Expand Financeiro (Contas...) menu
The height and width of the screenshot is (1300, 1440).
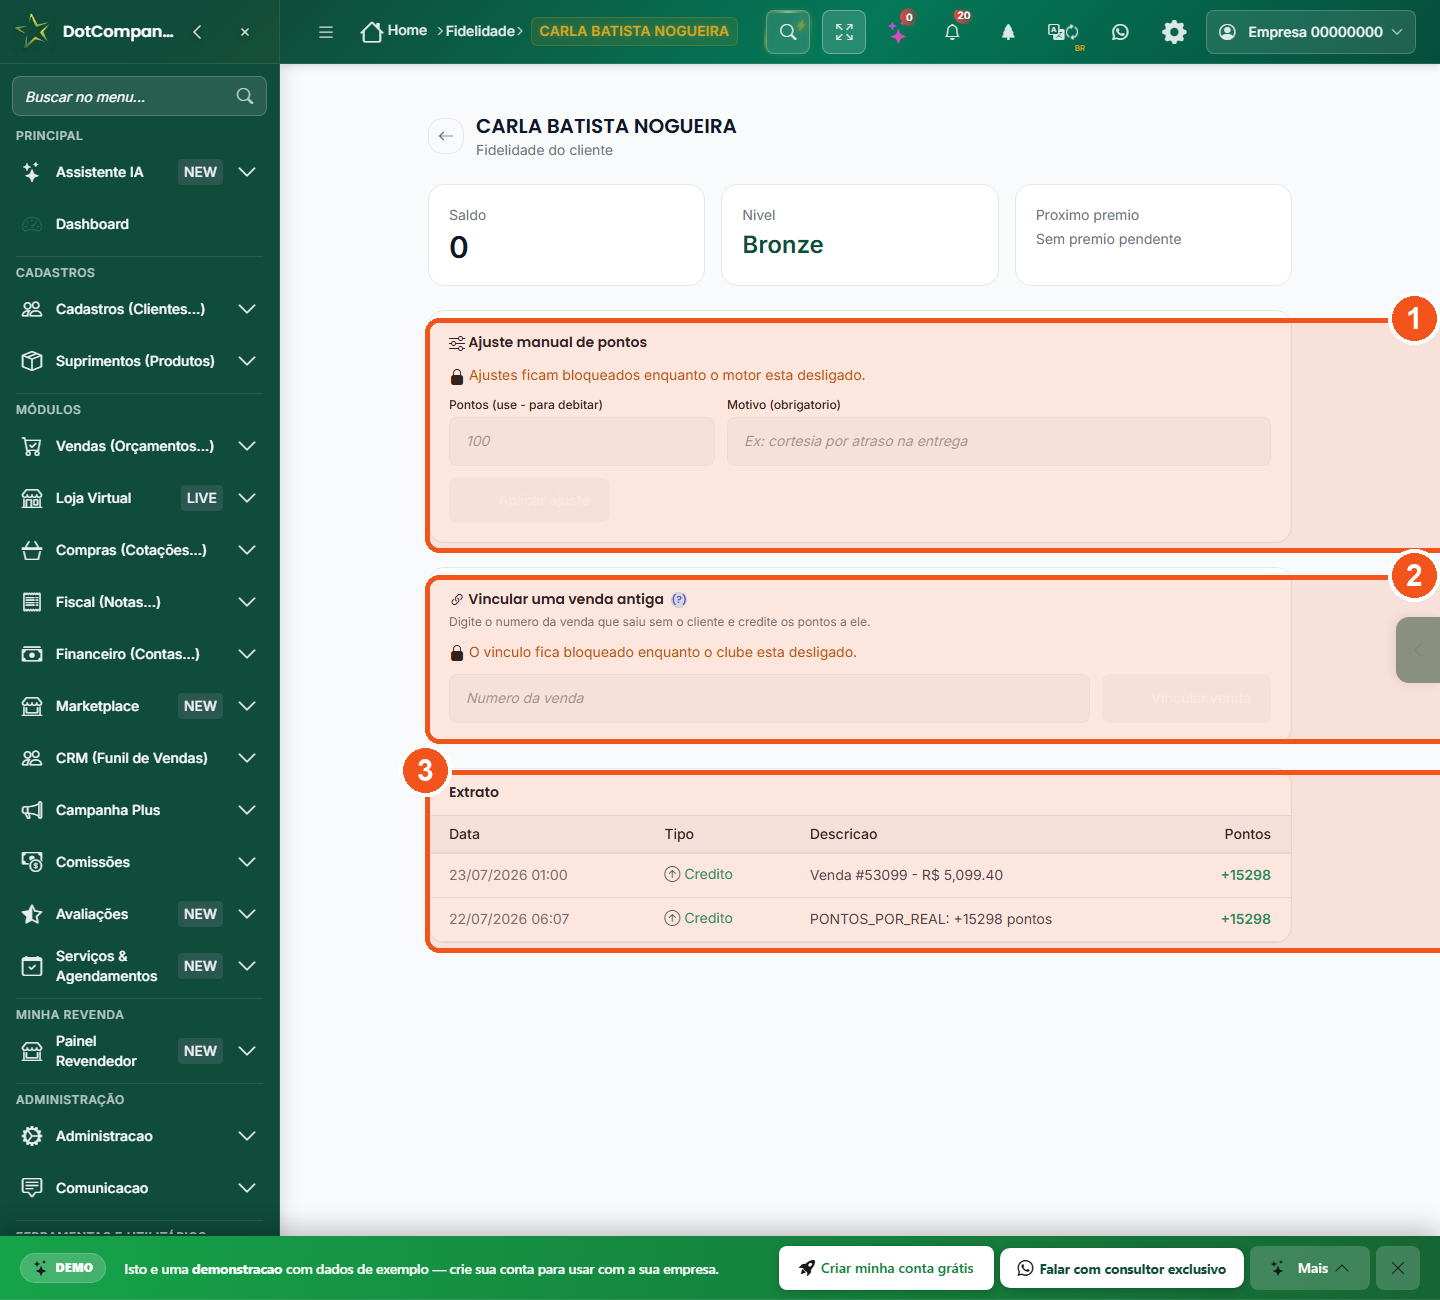click(139, 654)
